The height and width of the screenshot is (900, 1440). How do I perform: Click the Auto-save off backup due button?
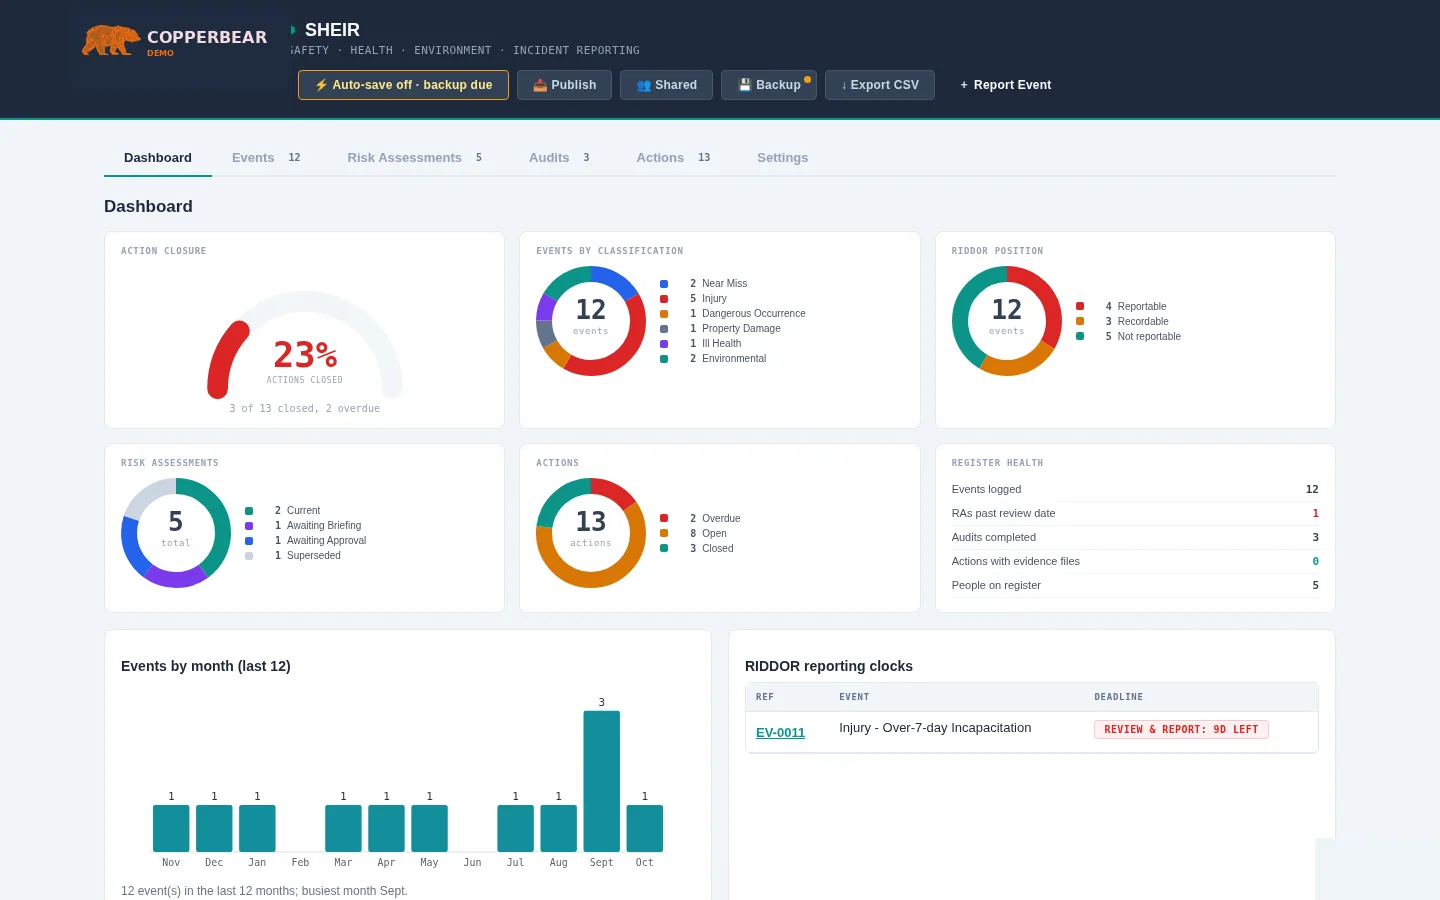tap(403, 85)
